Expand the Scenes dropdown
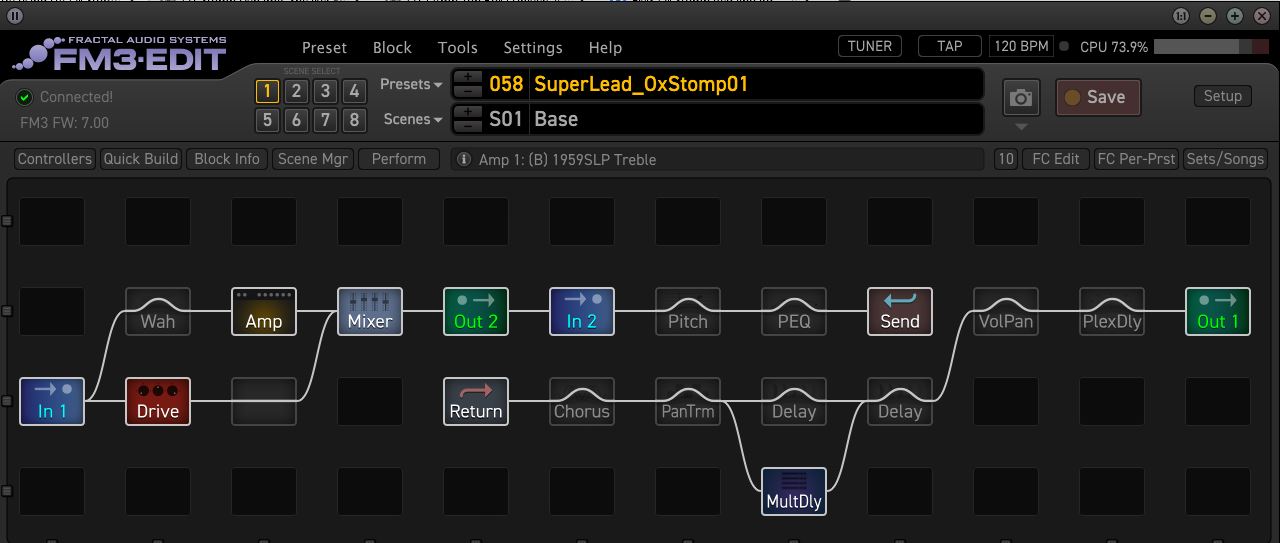 (412, 119)
